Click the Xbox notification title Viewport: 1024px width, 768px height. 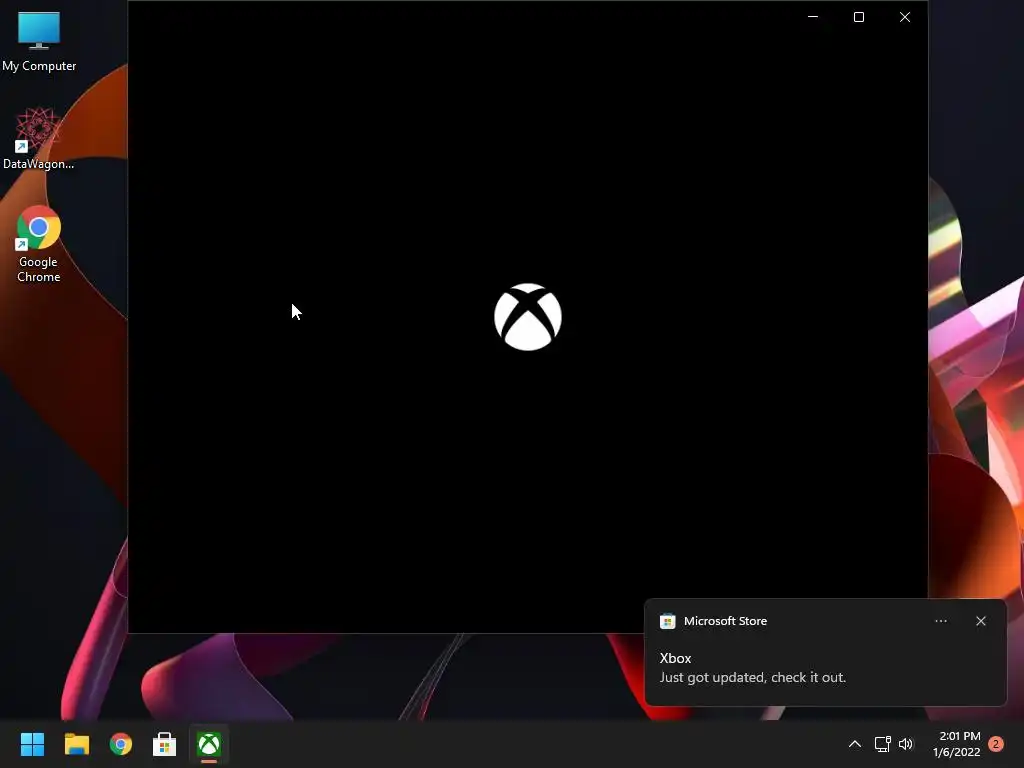tap(675, 658)
